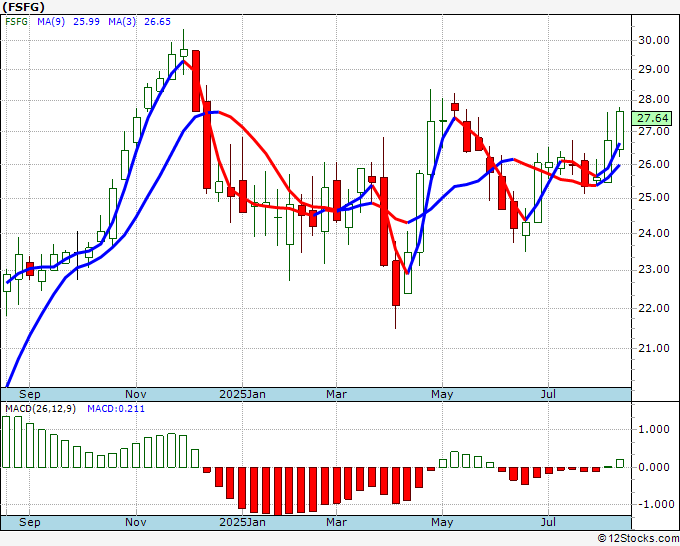
Task: Click the 23.00 price axis label
Action: tap(654, 270)
